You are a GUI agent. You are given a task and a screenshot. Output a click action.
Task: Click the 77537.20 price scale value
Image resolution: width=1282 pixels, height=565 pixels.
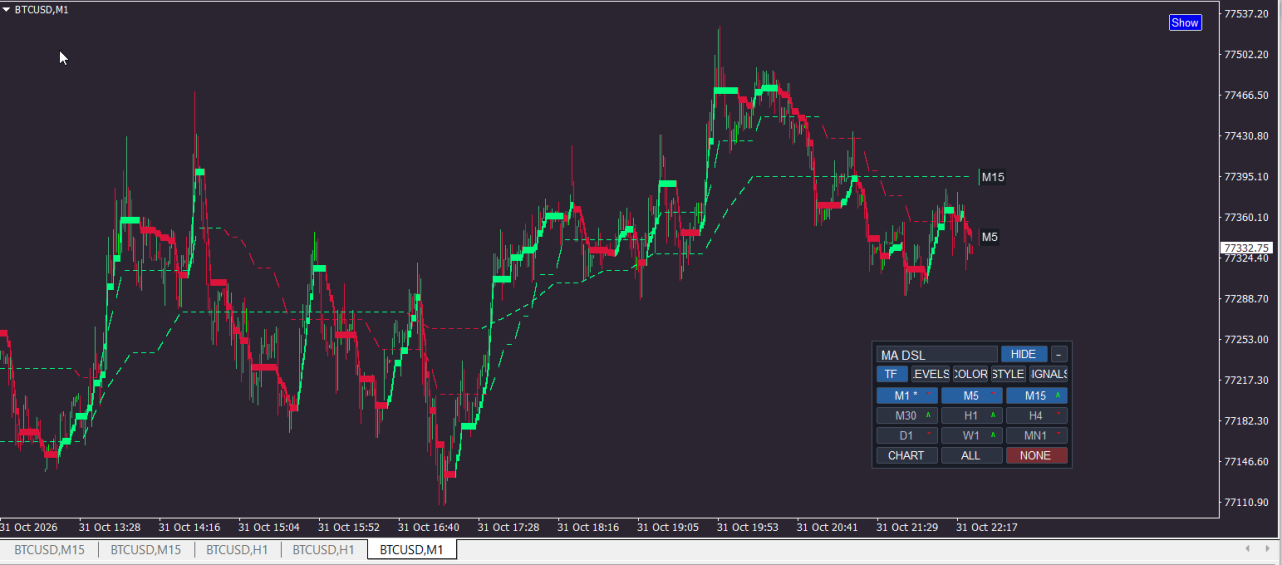1246,14
